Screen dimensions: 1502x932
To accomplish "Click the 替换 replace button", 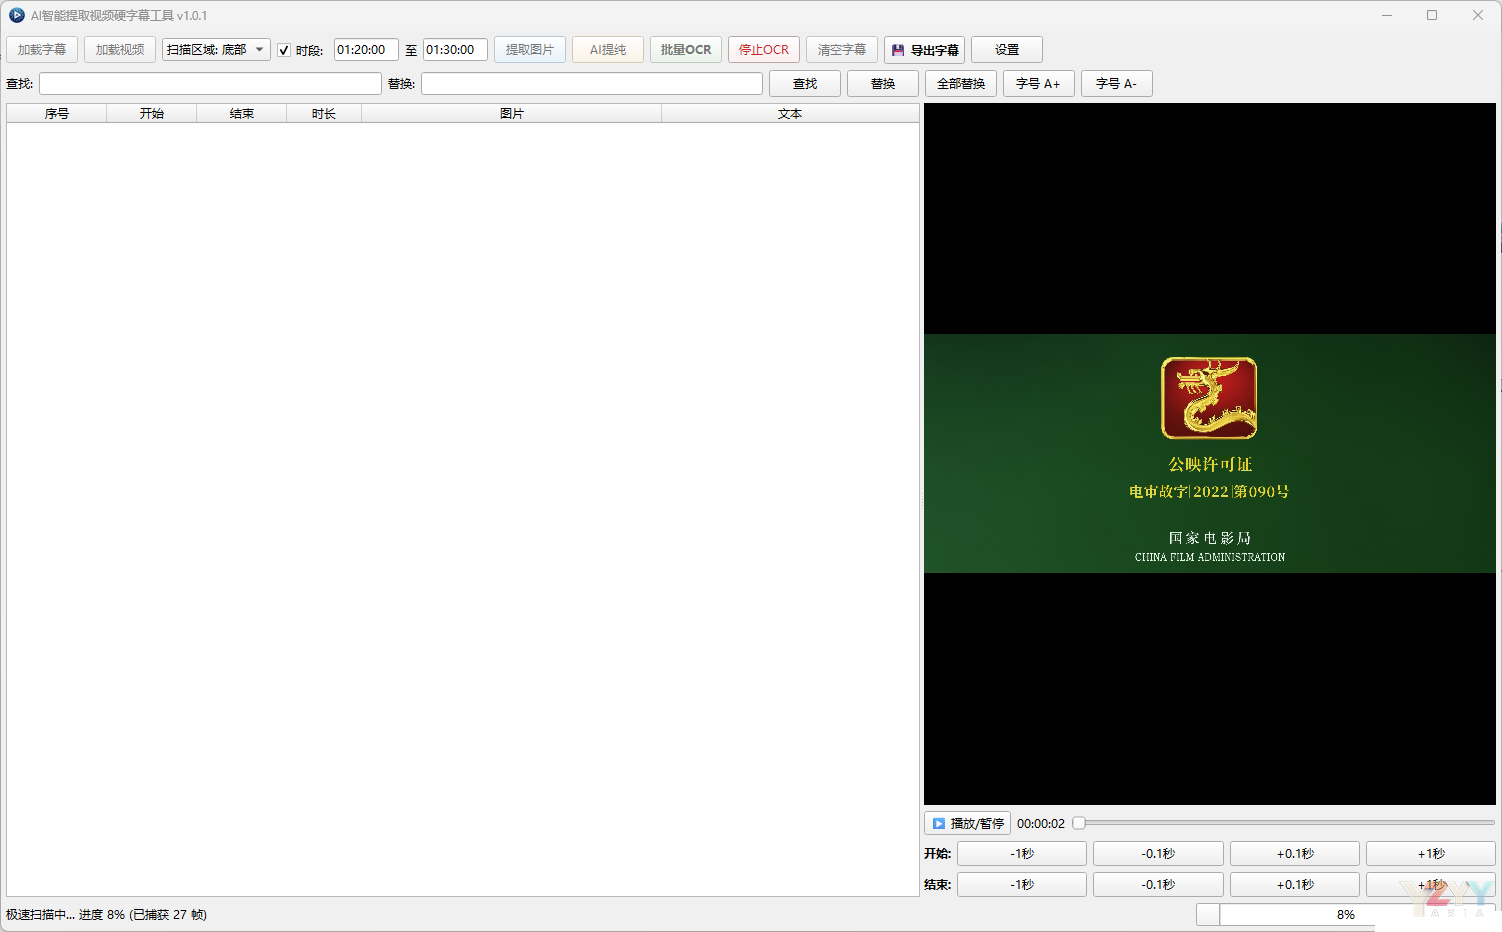I will (883, 84).
